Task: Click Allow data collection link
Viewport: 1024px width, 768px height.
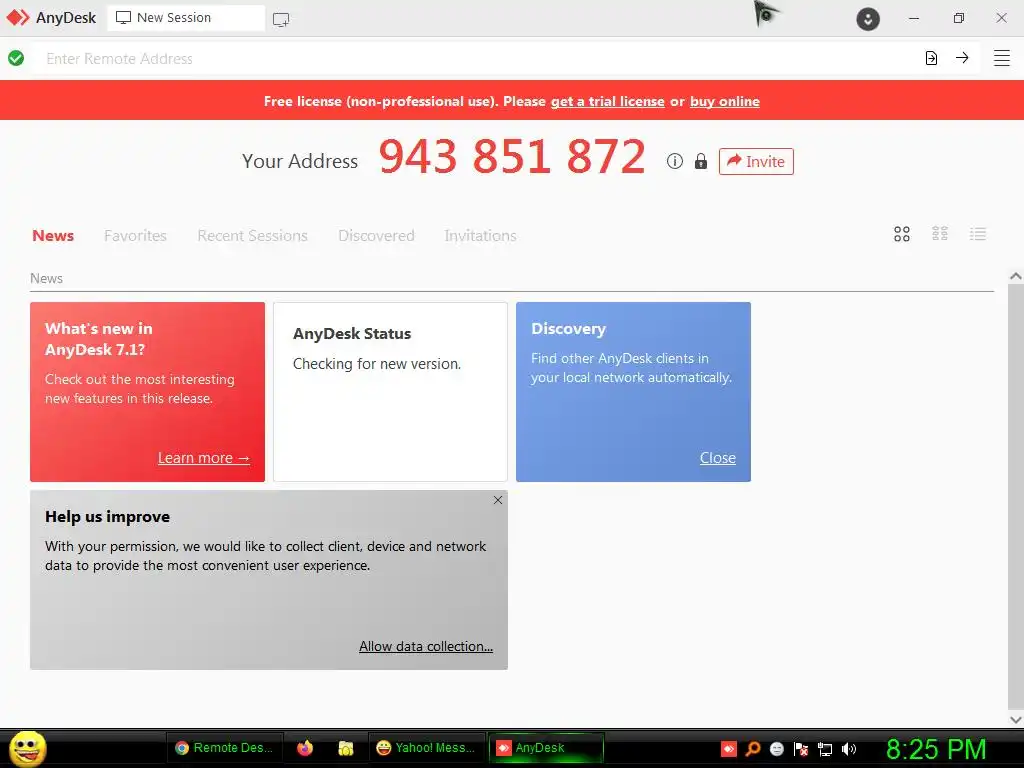Action: (x=426, y=646)
